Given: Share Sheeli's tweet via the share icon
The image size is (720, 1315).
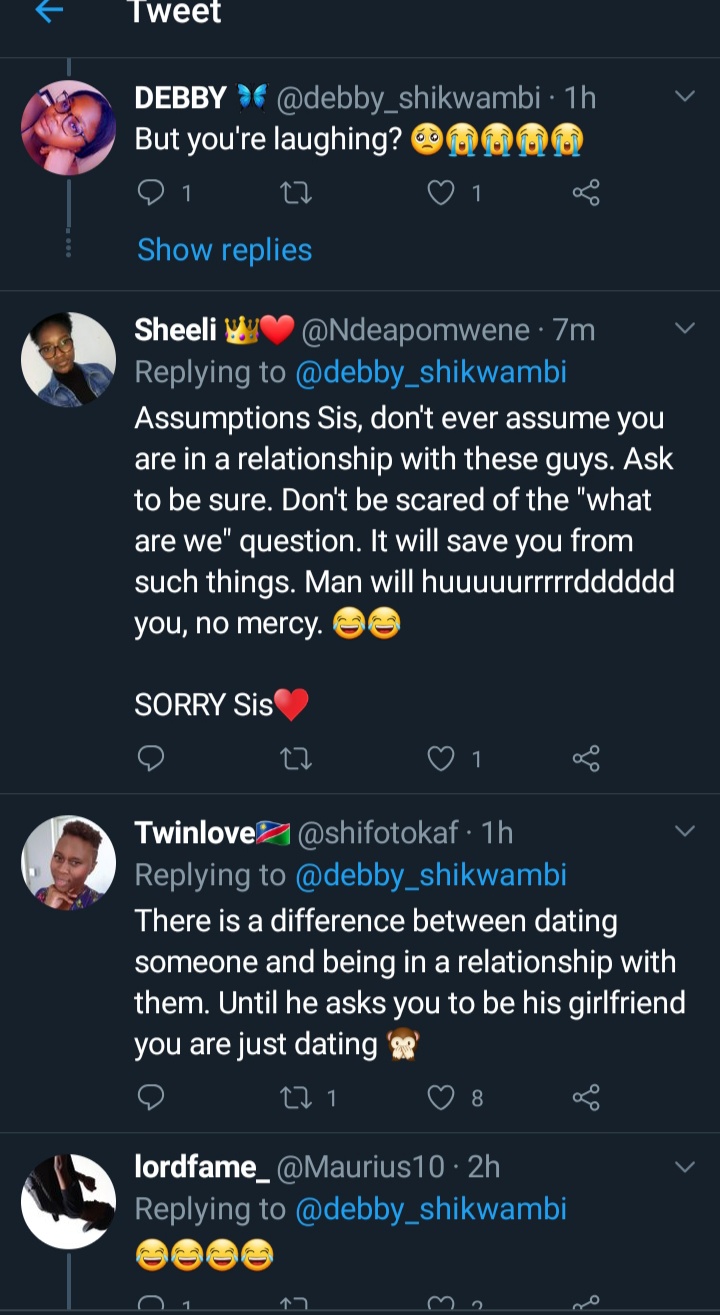Looking at the screenshot, I should tap(586, 759).
